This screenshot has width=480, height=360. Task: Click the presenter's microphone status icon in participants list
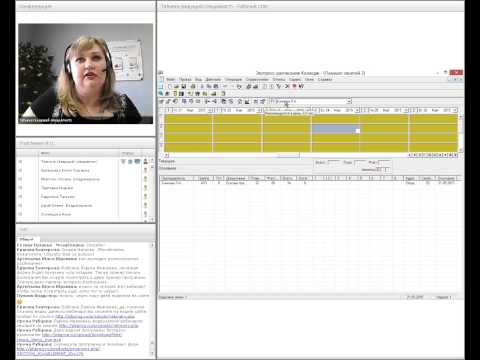[x=123, y=162]
